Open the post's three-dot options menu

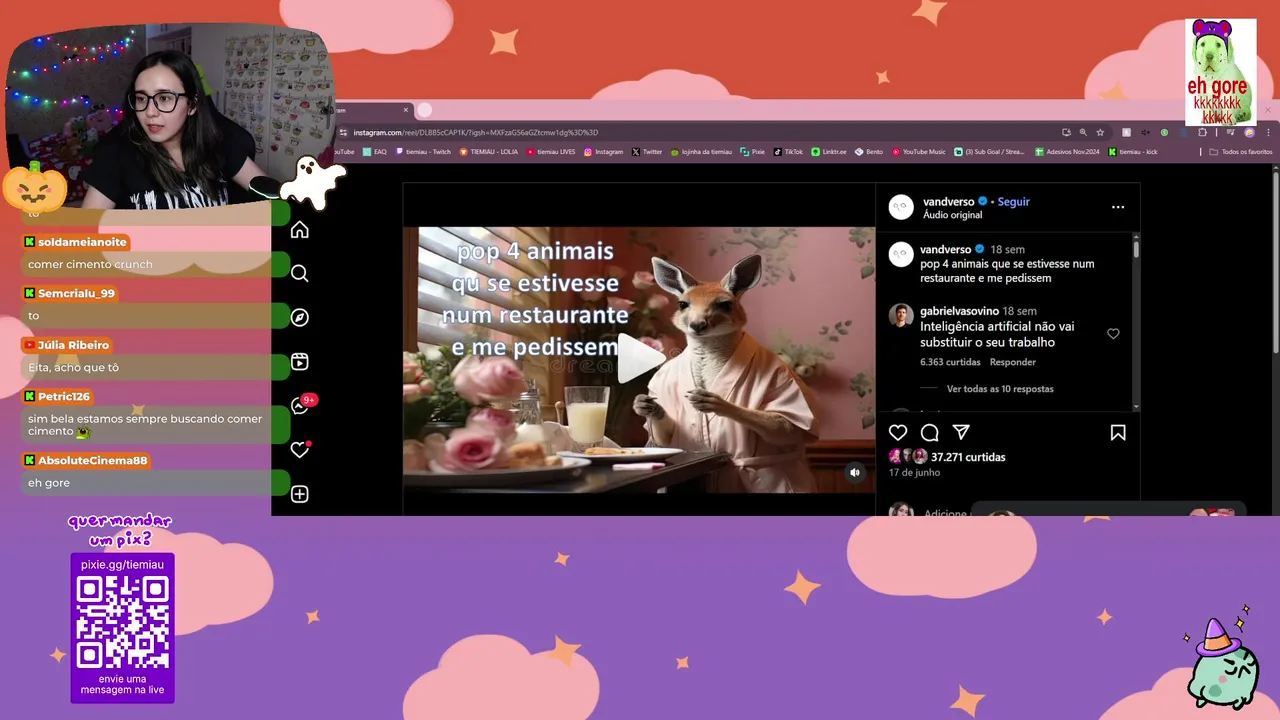pyautogui.click(x=1118, y=207)
